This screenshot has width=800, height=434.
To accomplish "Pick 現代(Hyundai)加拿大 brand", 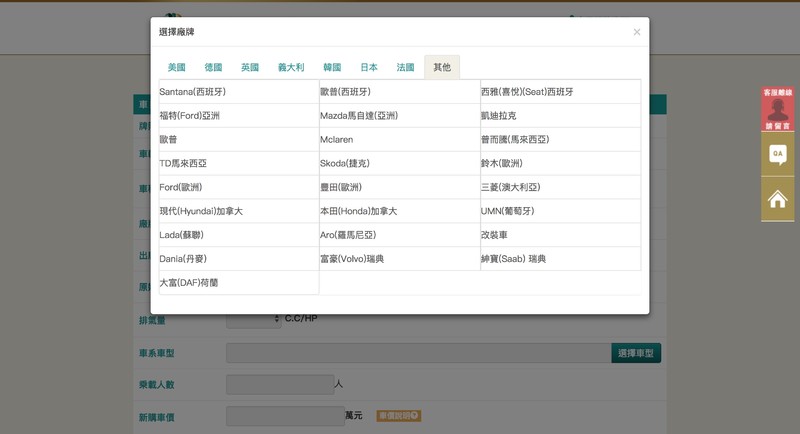I will pyautogui.click(x=239, y=211).
